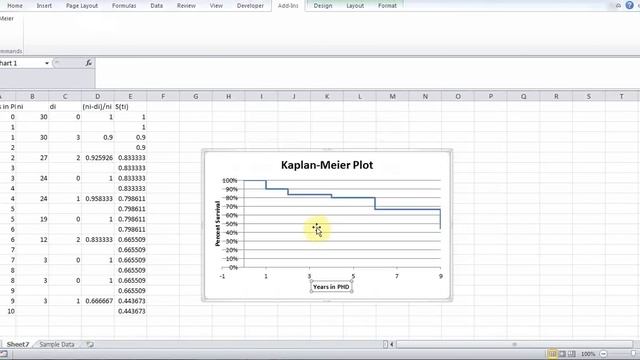The width and height of the screenshot is (640, 360).
Task: Select the (ni-di)/ni header cell
Action: (98, 107)
